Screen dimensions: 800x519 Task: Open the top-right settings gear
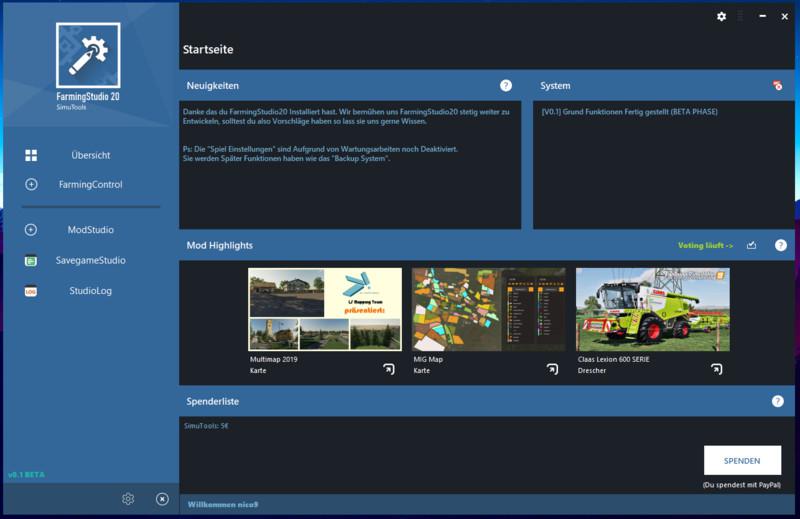tap(722, 17)
